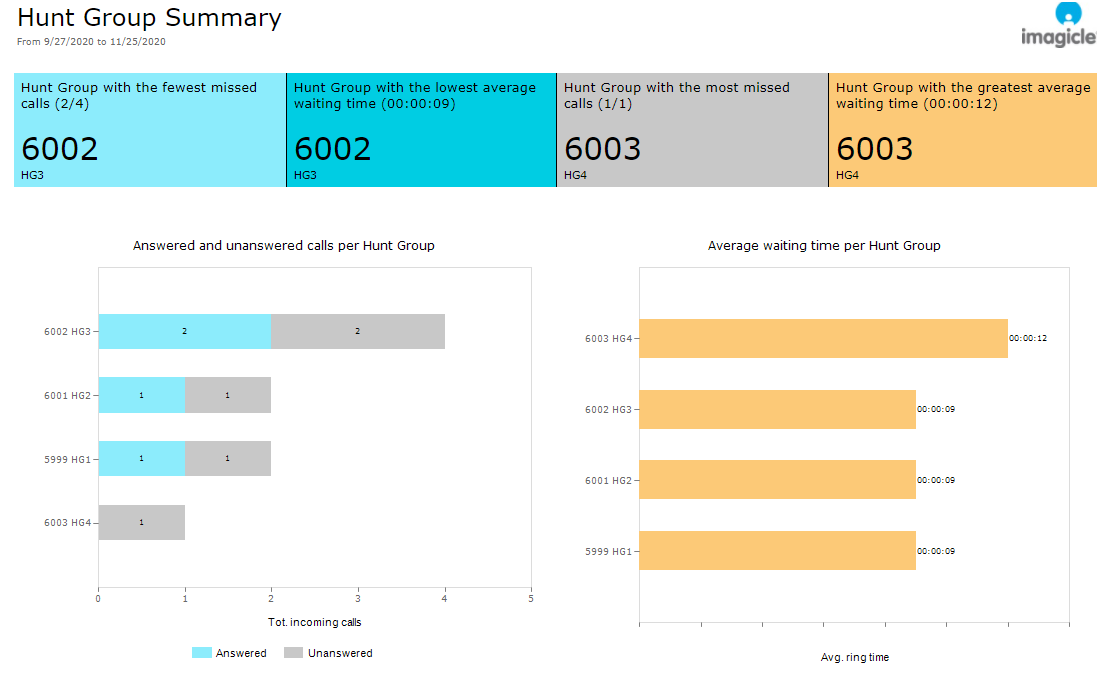Select the 6001 HG2 average waiting time bar
The height and width of the screenshot is (677, 1097).
click(x=777, y=480)
